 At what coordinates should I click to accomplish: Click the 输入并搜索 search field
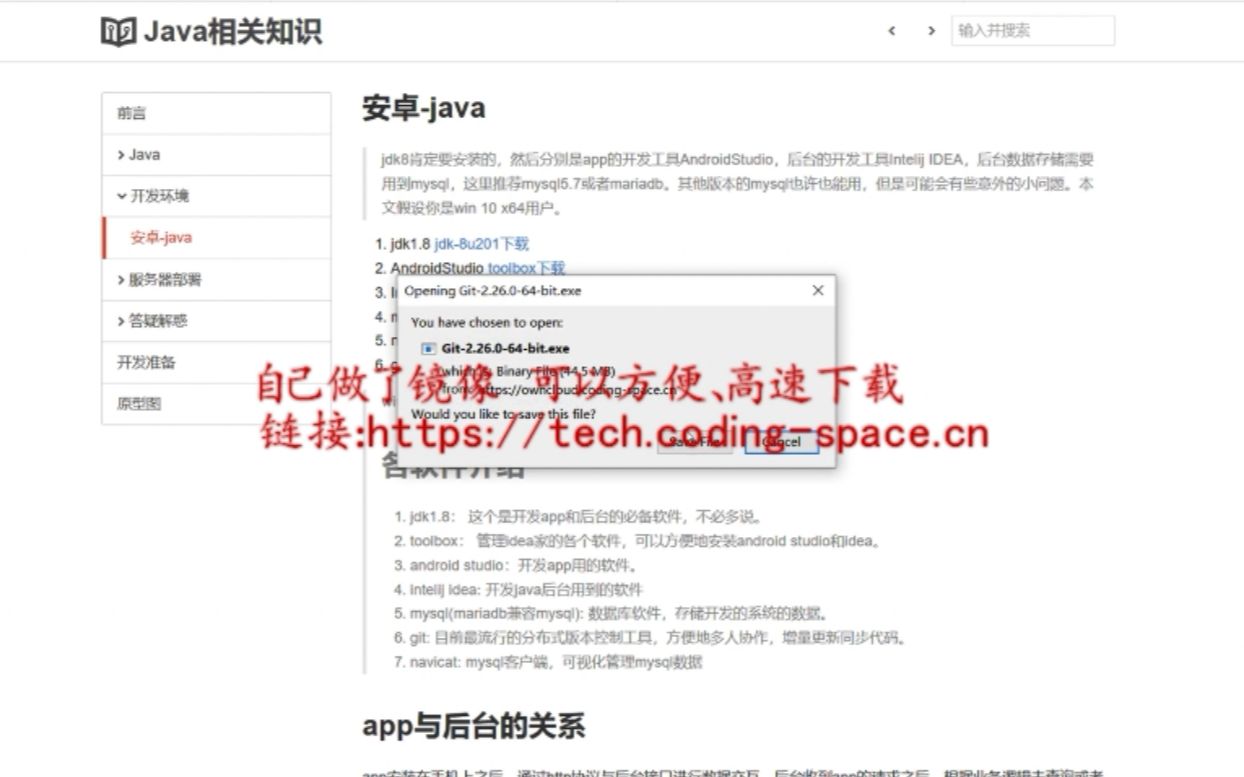[1033, 31]
